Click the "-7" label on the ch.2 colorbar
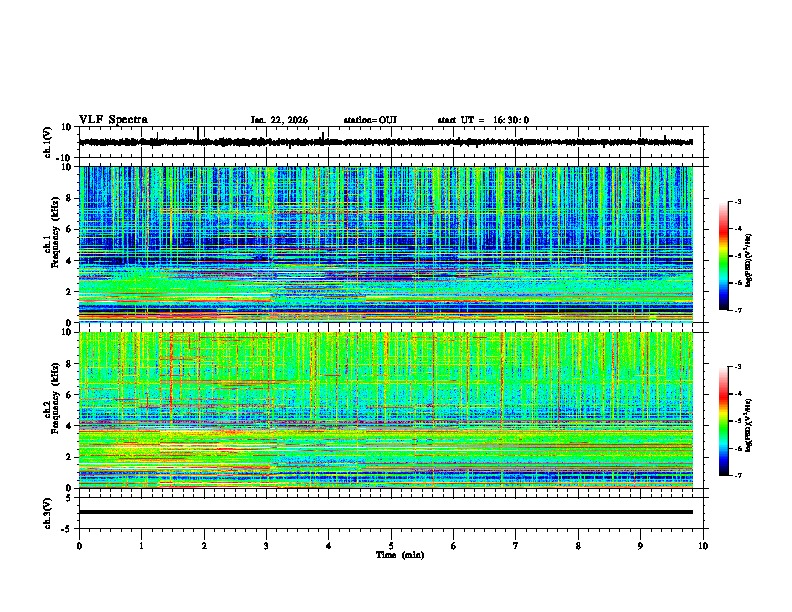 (737, 475)
